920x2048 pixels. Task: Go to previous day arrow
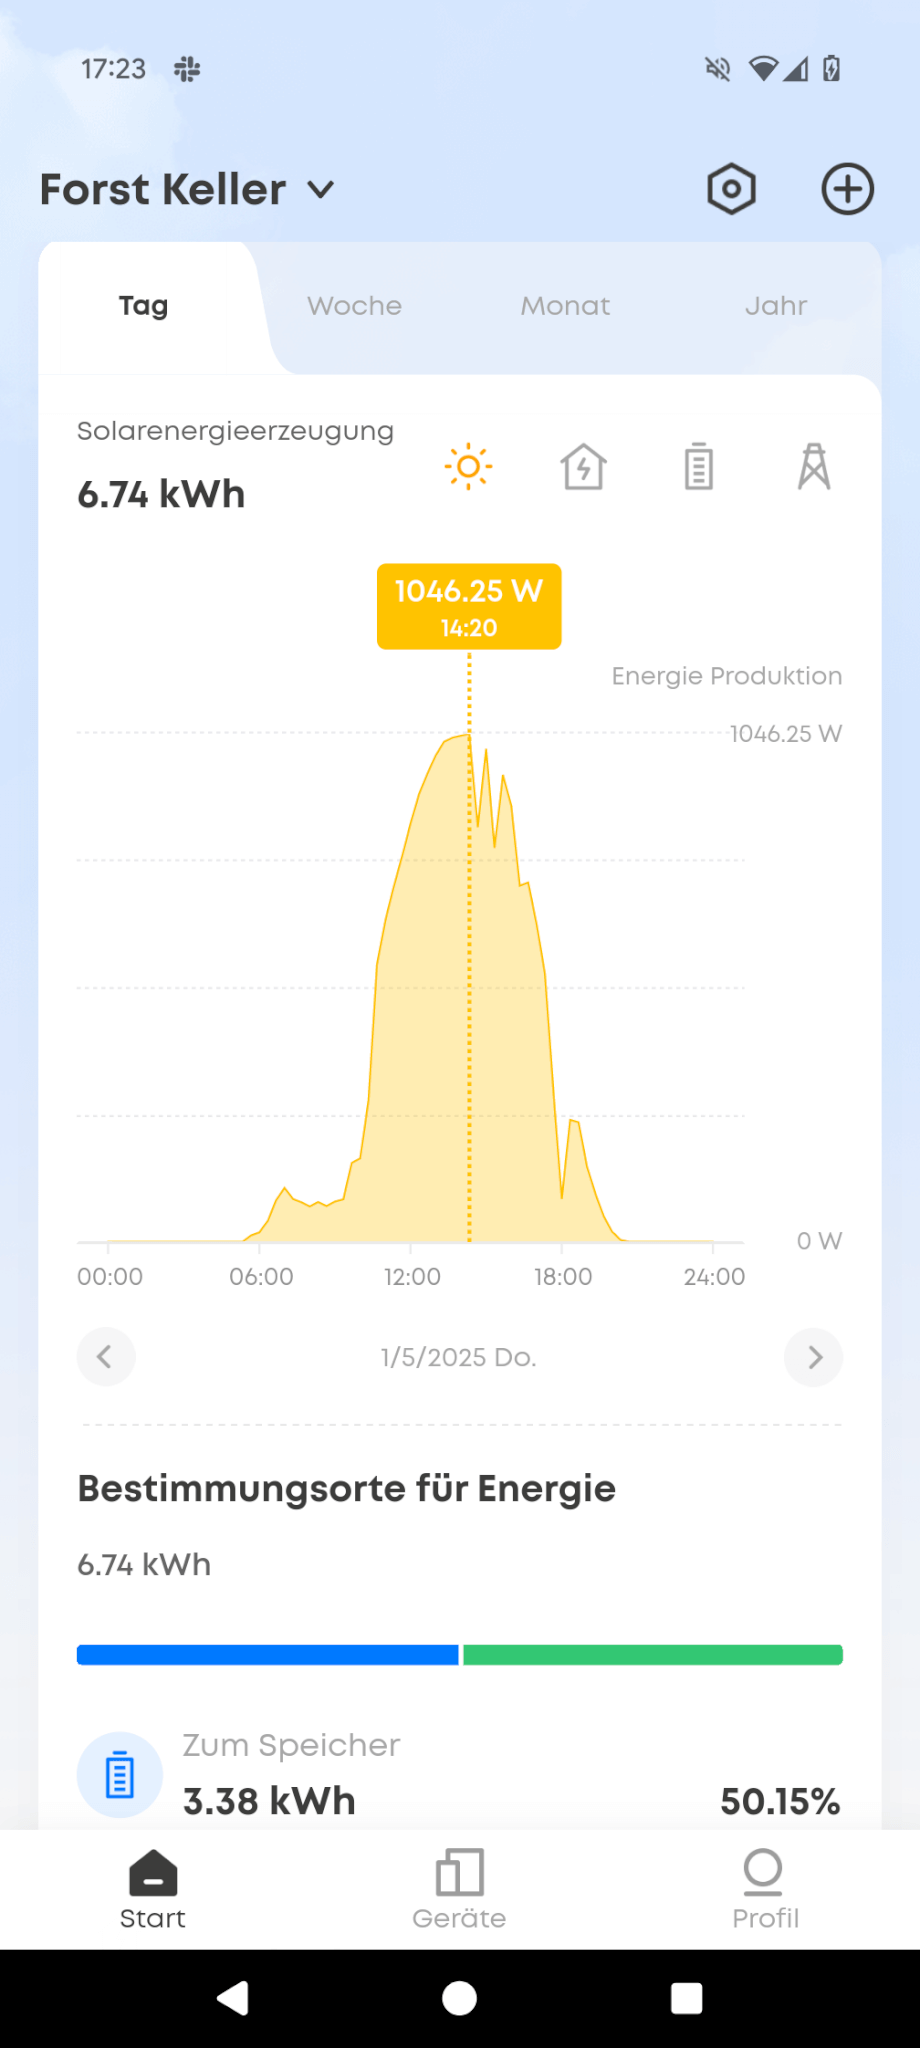coord(105,1357)
